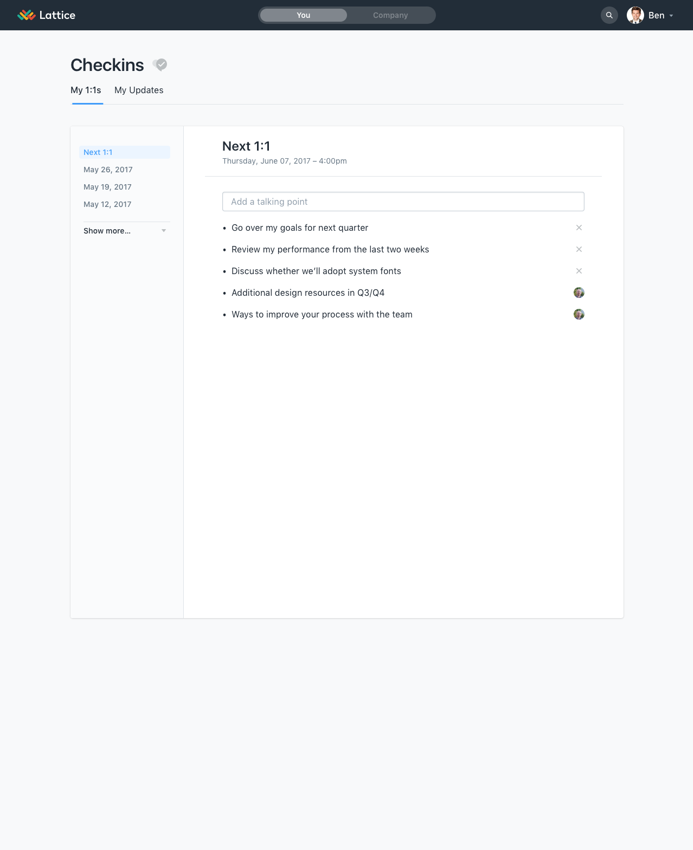Delete the 'Review my performance' talking point
This screenshot has width=693, height=850.
pyautogui.click(x=579, y=249)
